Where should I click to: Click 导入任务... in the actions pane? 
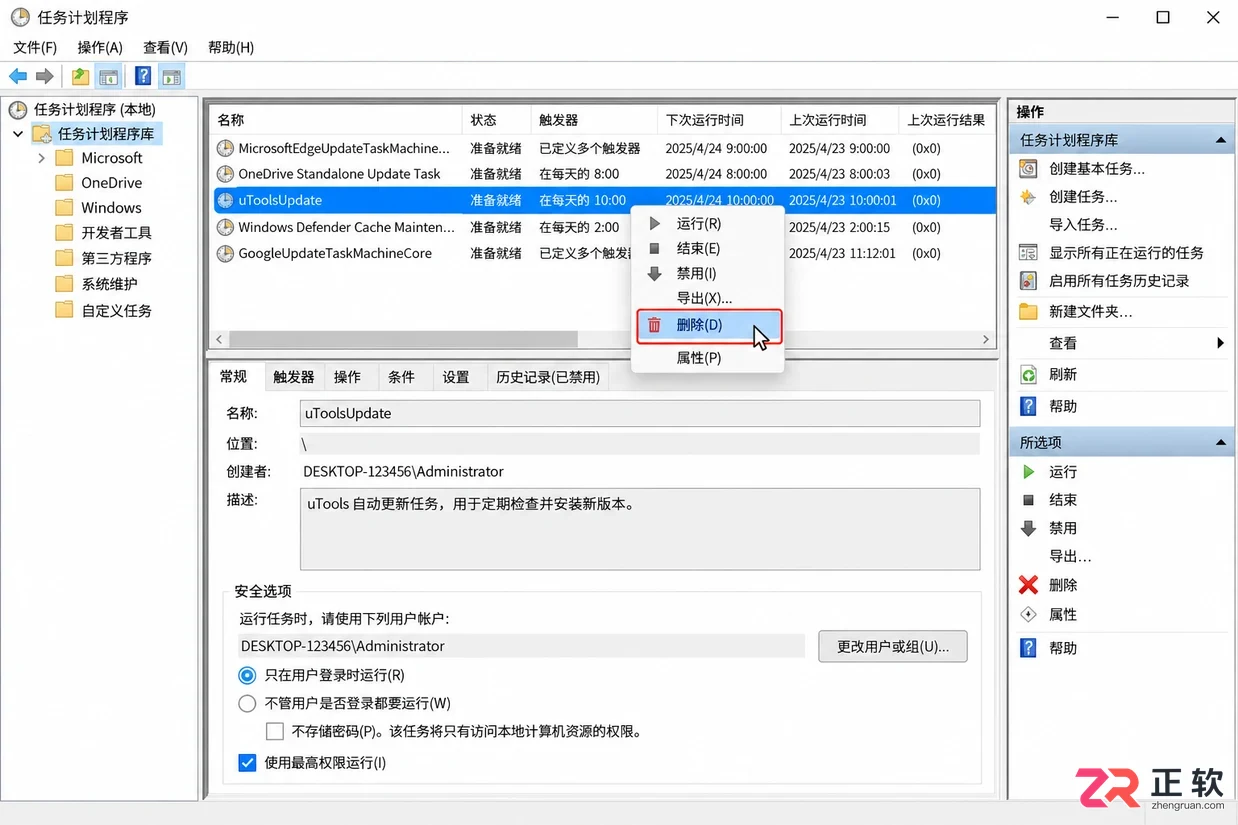[x=1083, y=225]
